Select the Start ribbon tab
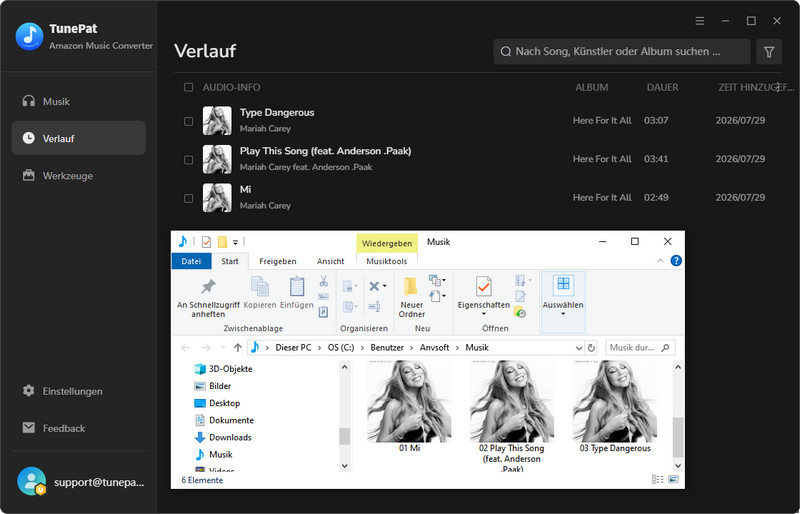 (x=230, y=261)
